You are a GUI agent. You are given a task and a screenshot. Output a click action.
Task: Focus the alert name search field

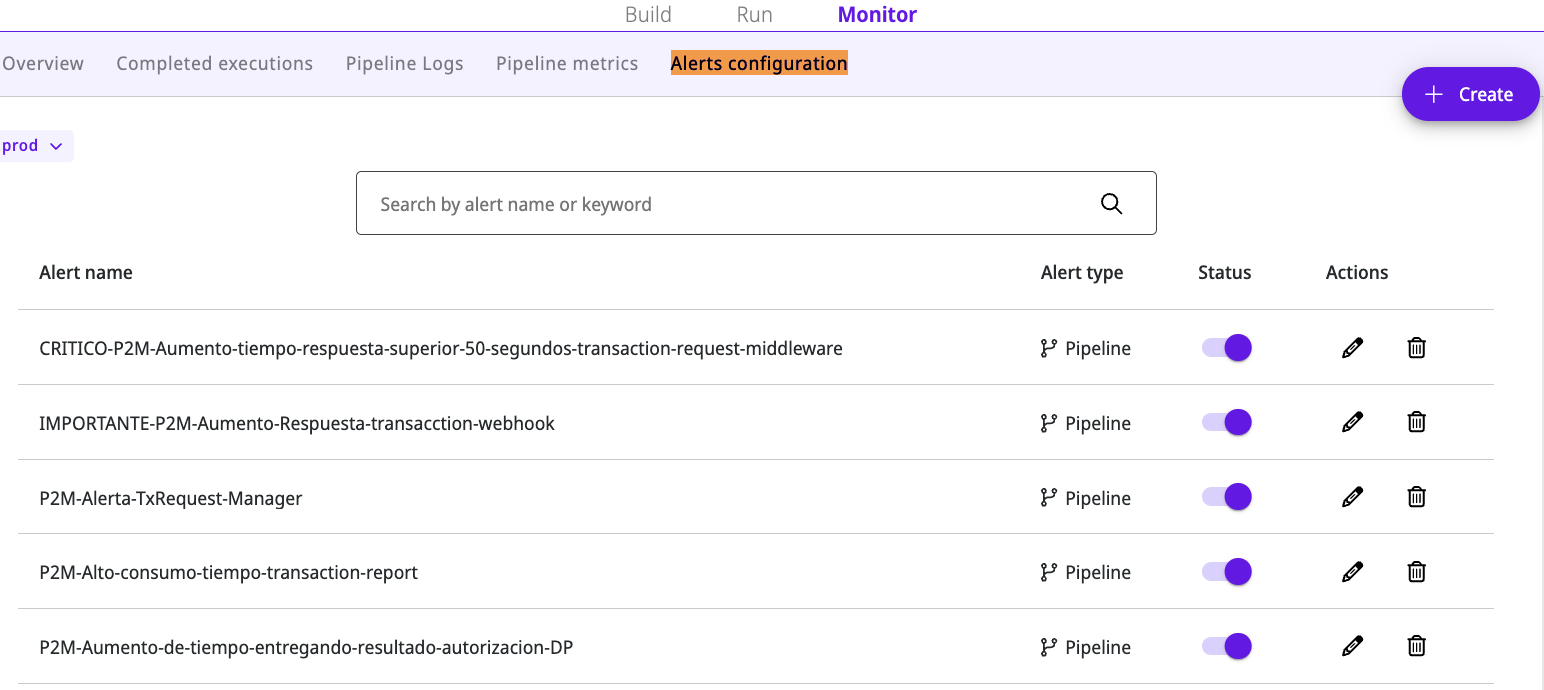720,204
